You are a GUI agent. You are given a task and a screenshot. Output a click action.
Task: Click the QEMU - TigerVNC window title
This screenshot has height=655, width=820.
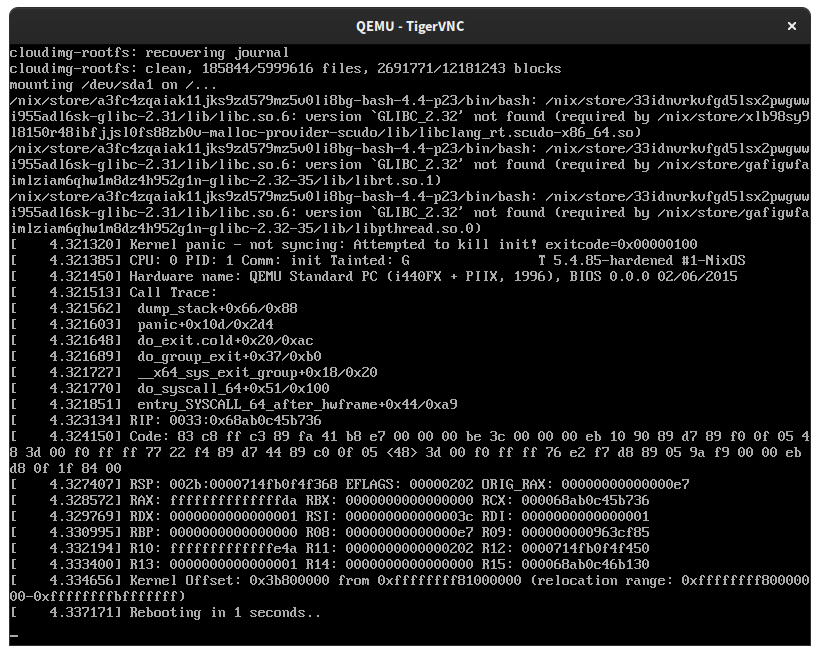coord(409,26)
